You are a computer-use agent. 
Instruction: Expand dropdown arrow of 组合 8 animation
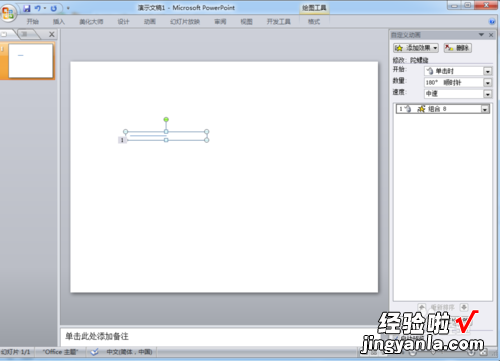[x=485, y=109]
